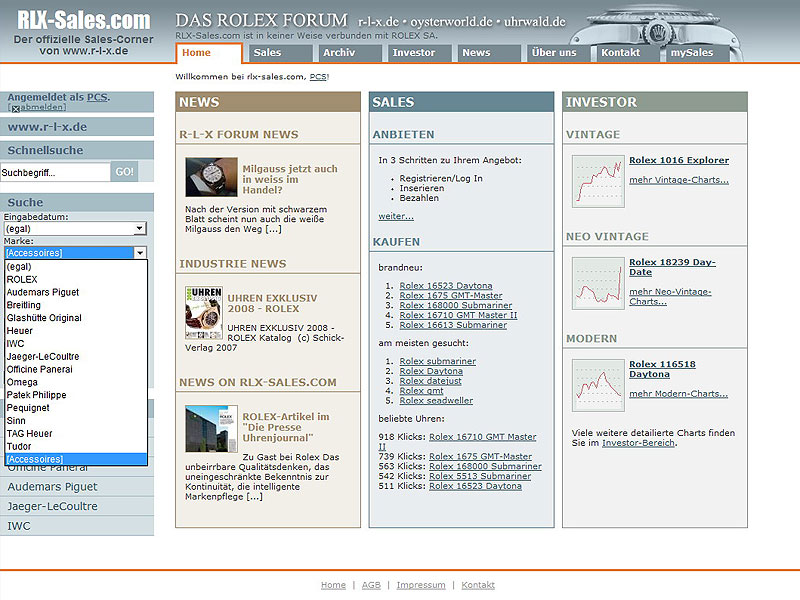
Task: Go to the Archiv tab
Action: 349,53
